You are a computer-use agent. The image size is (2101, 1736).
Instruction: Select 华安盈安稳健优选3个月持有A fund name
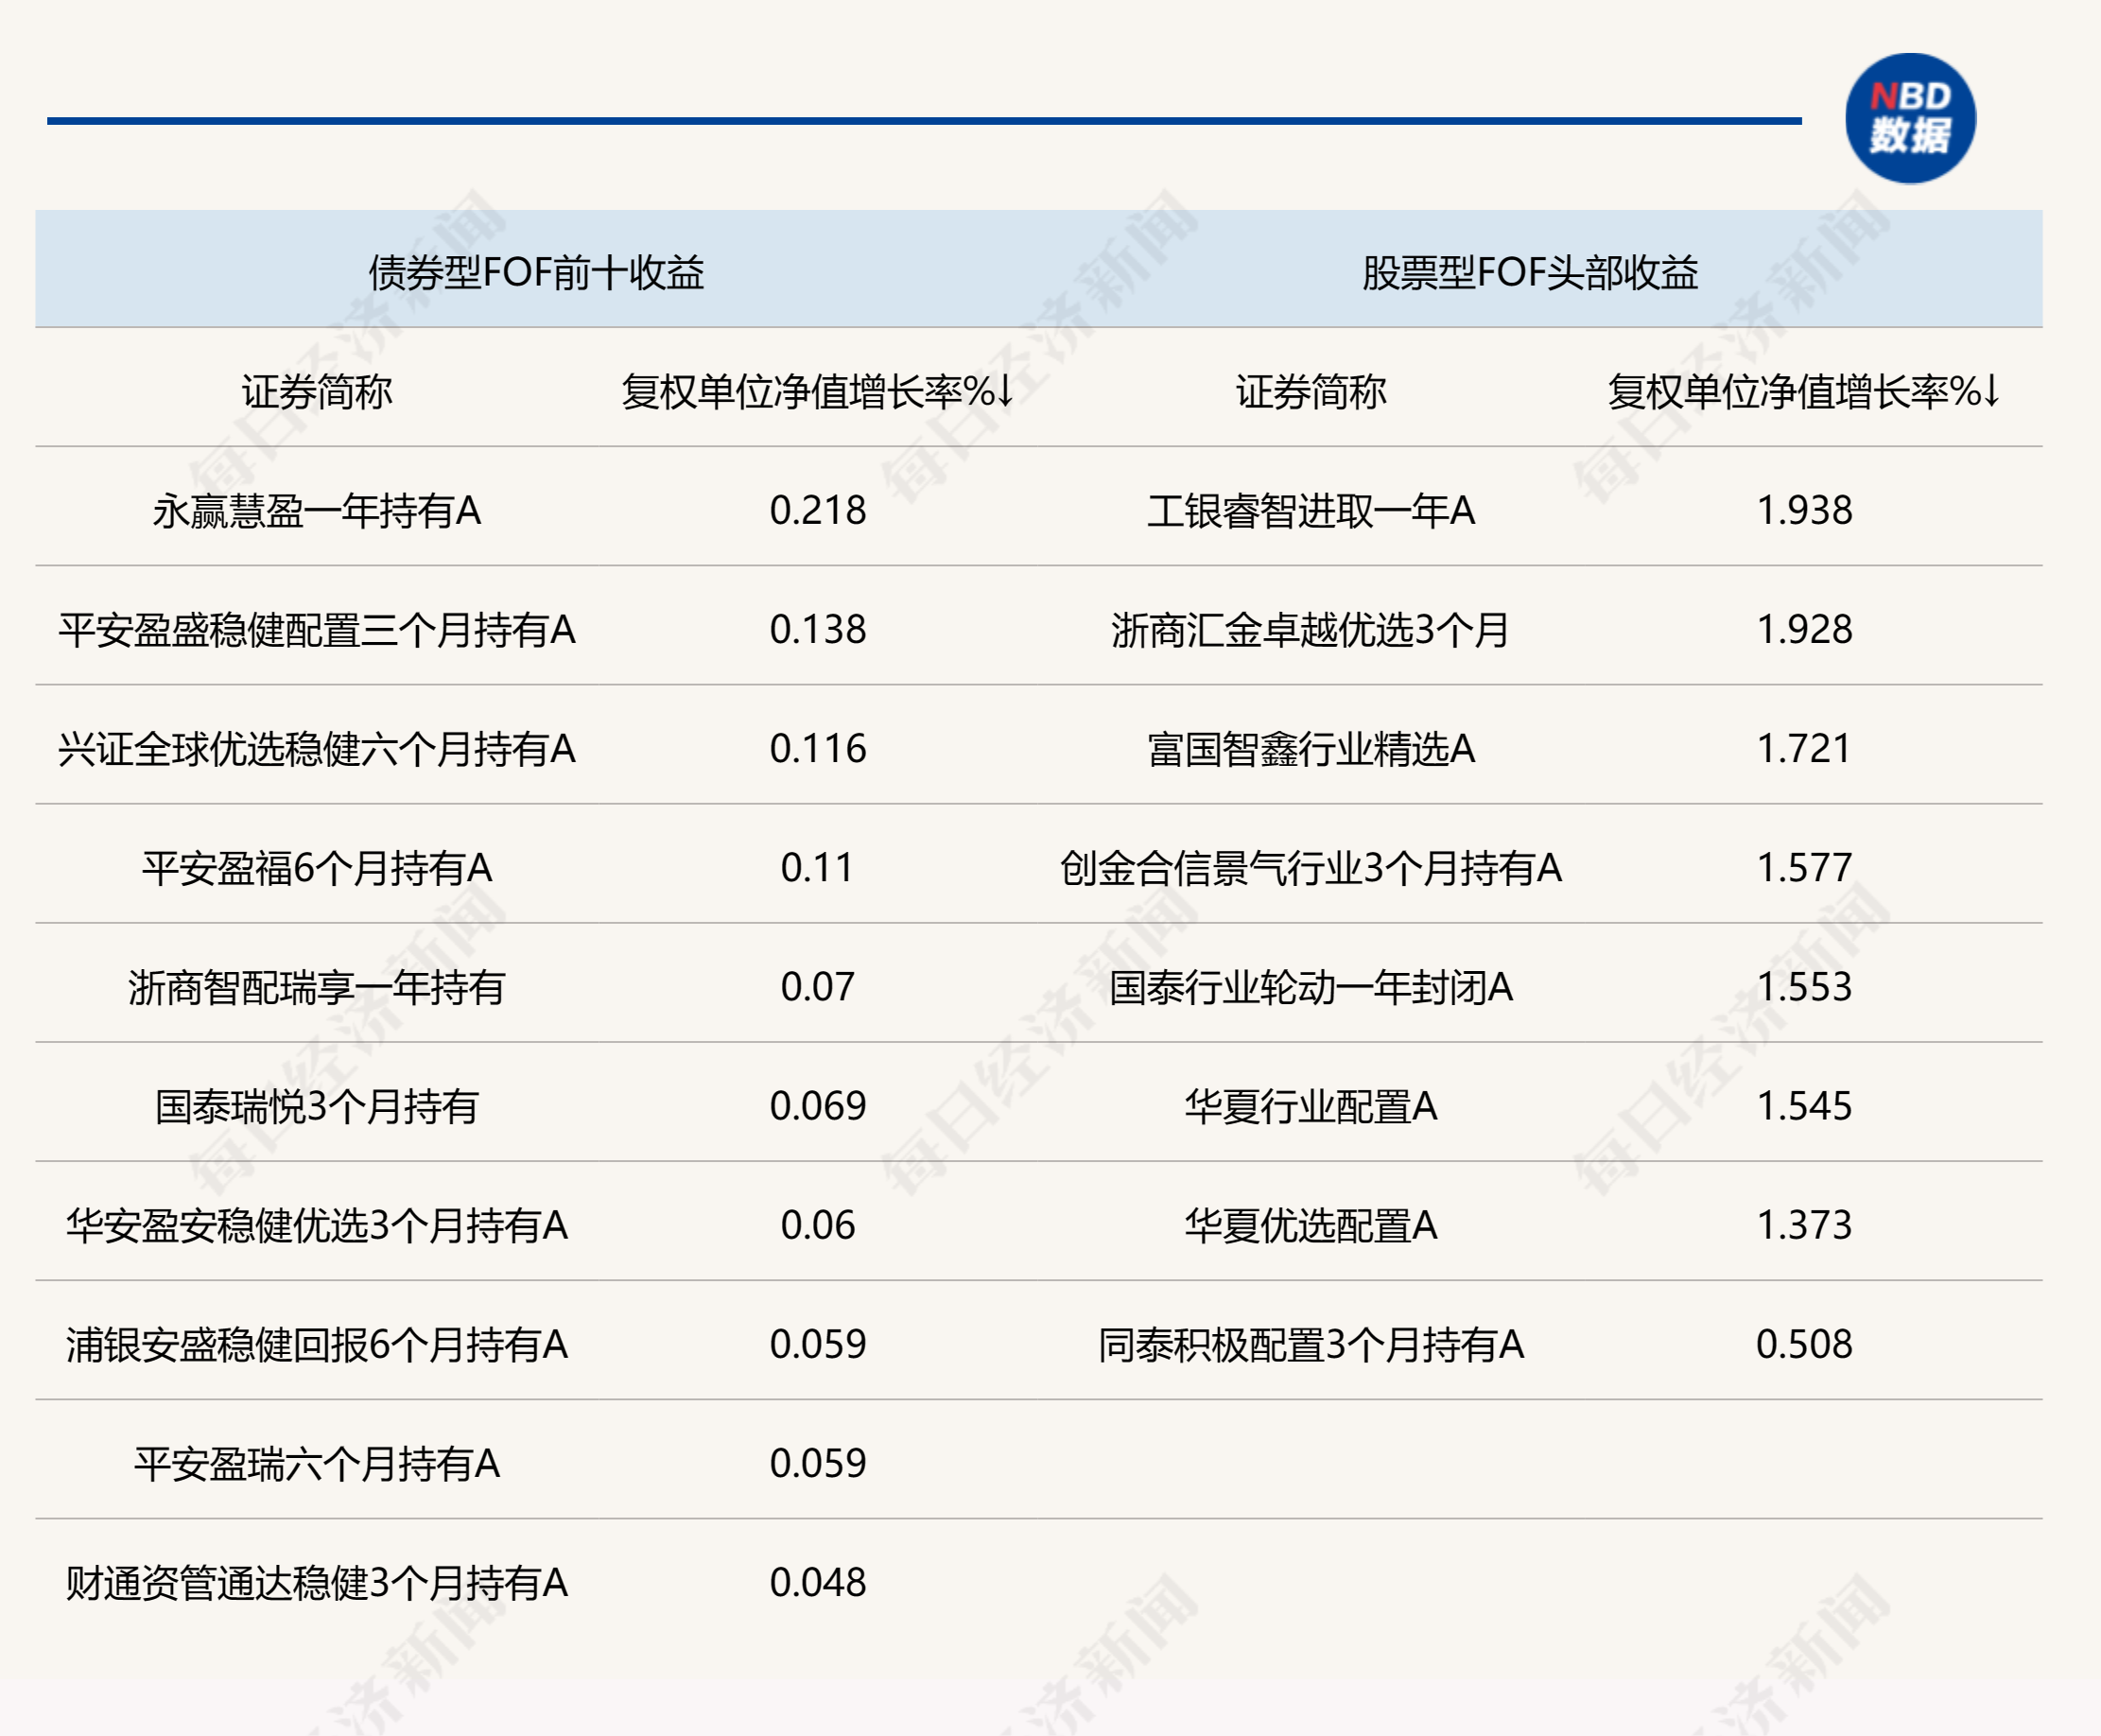317,1224
